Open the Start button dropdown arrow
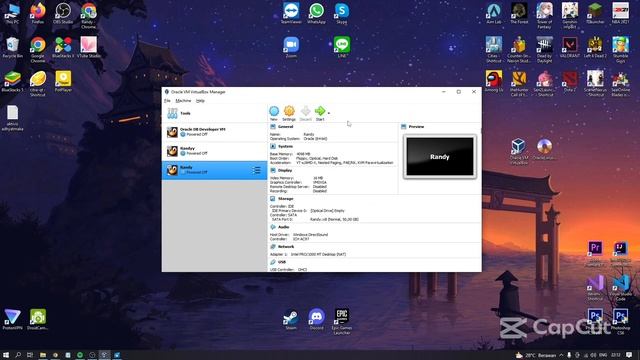 tap(329, 113)
